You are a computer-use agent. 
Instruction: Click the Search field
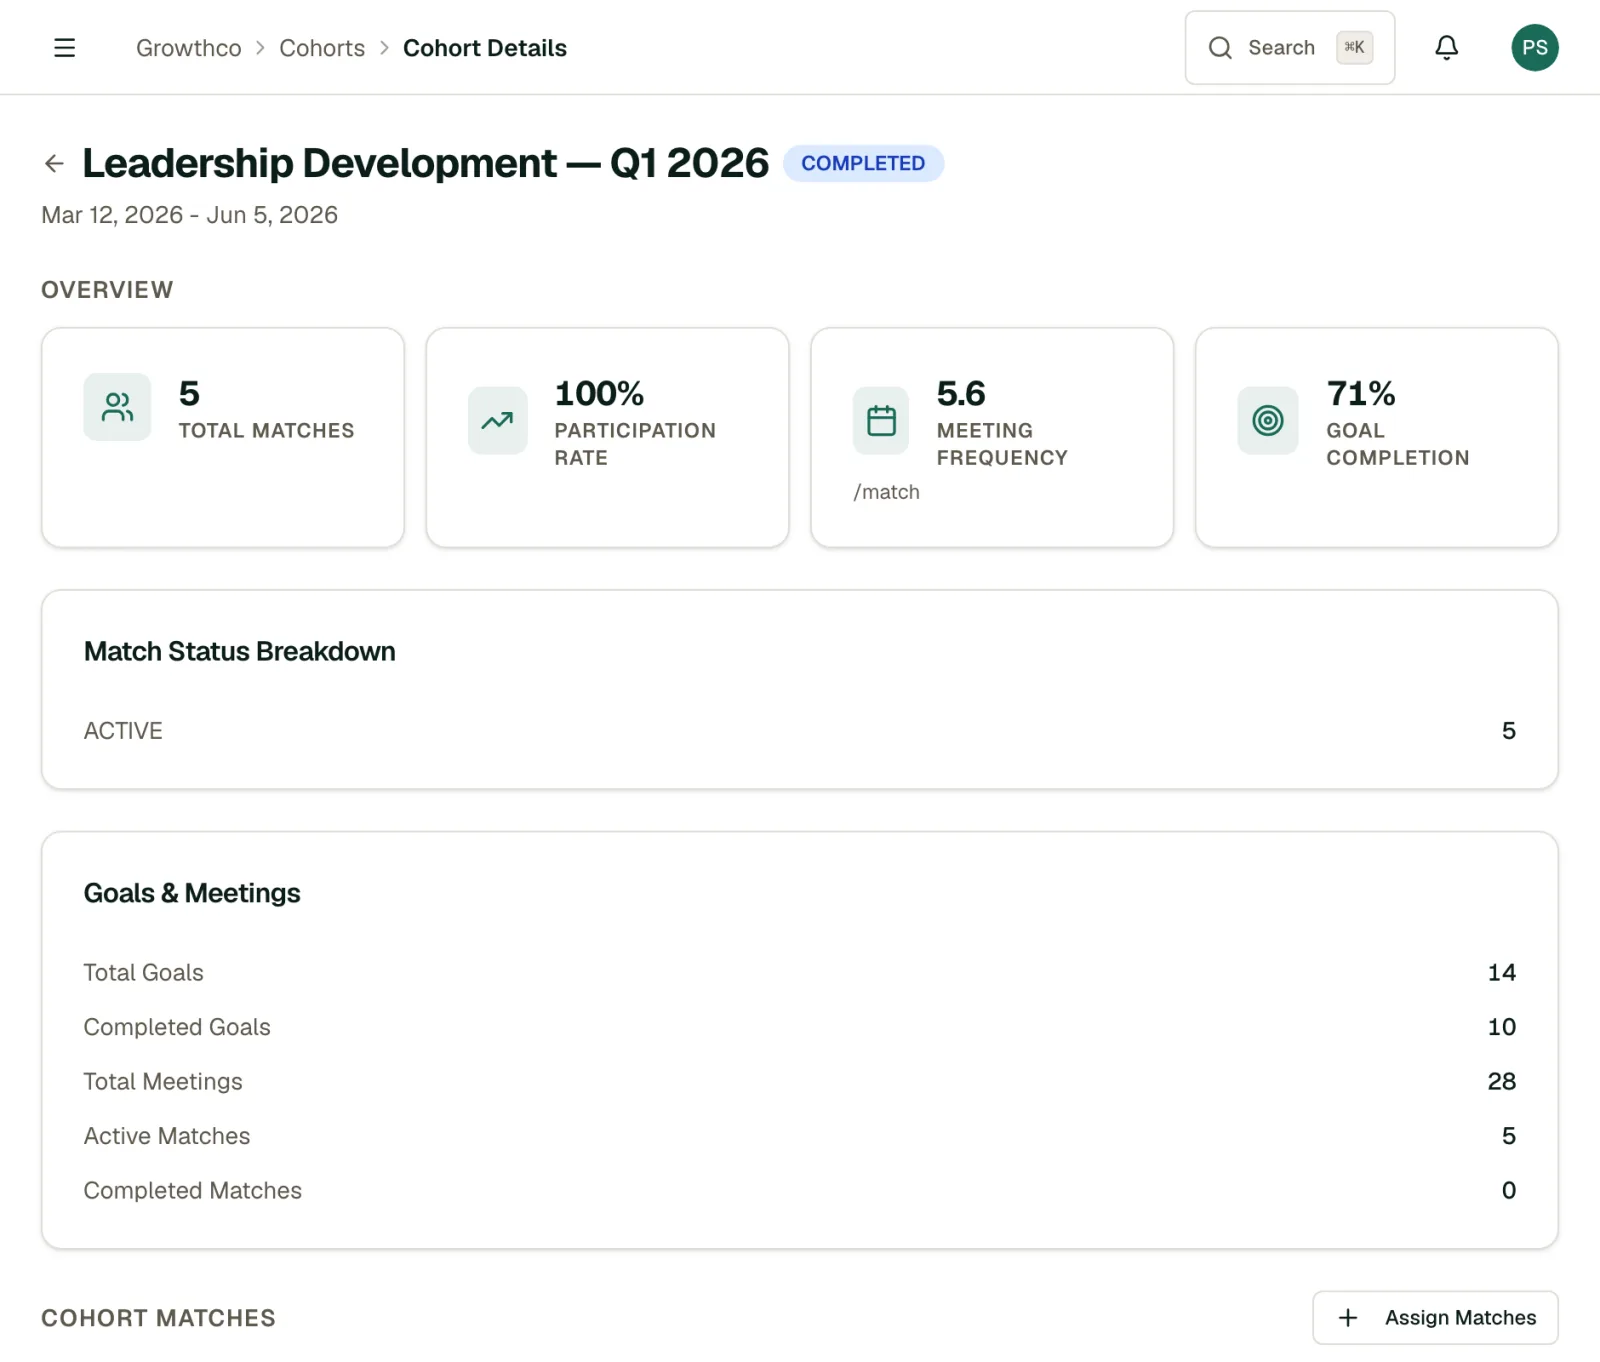click(1290, 48)
